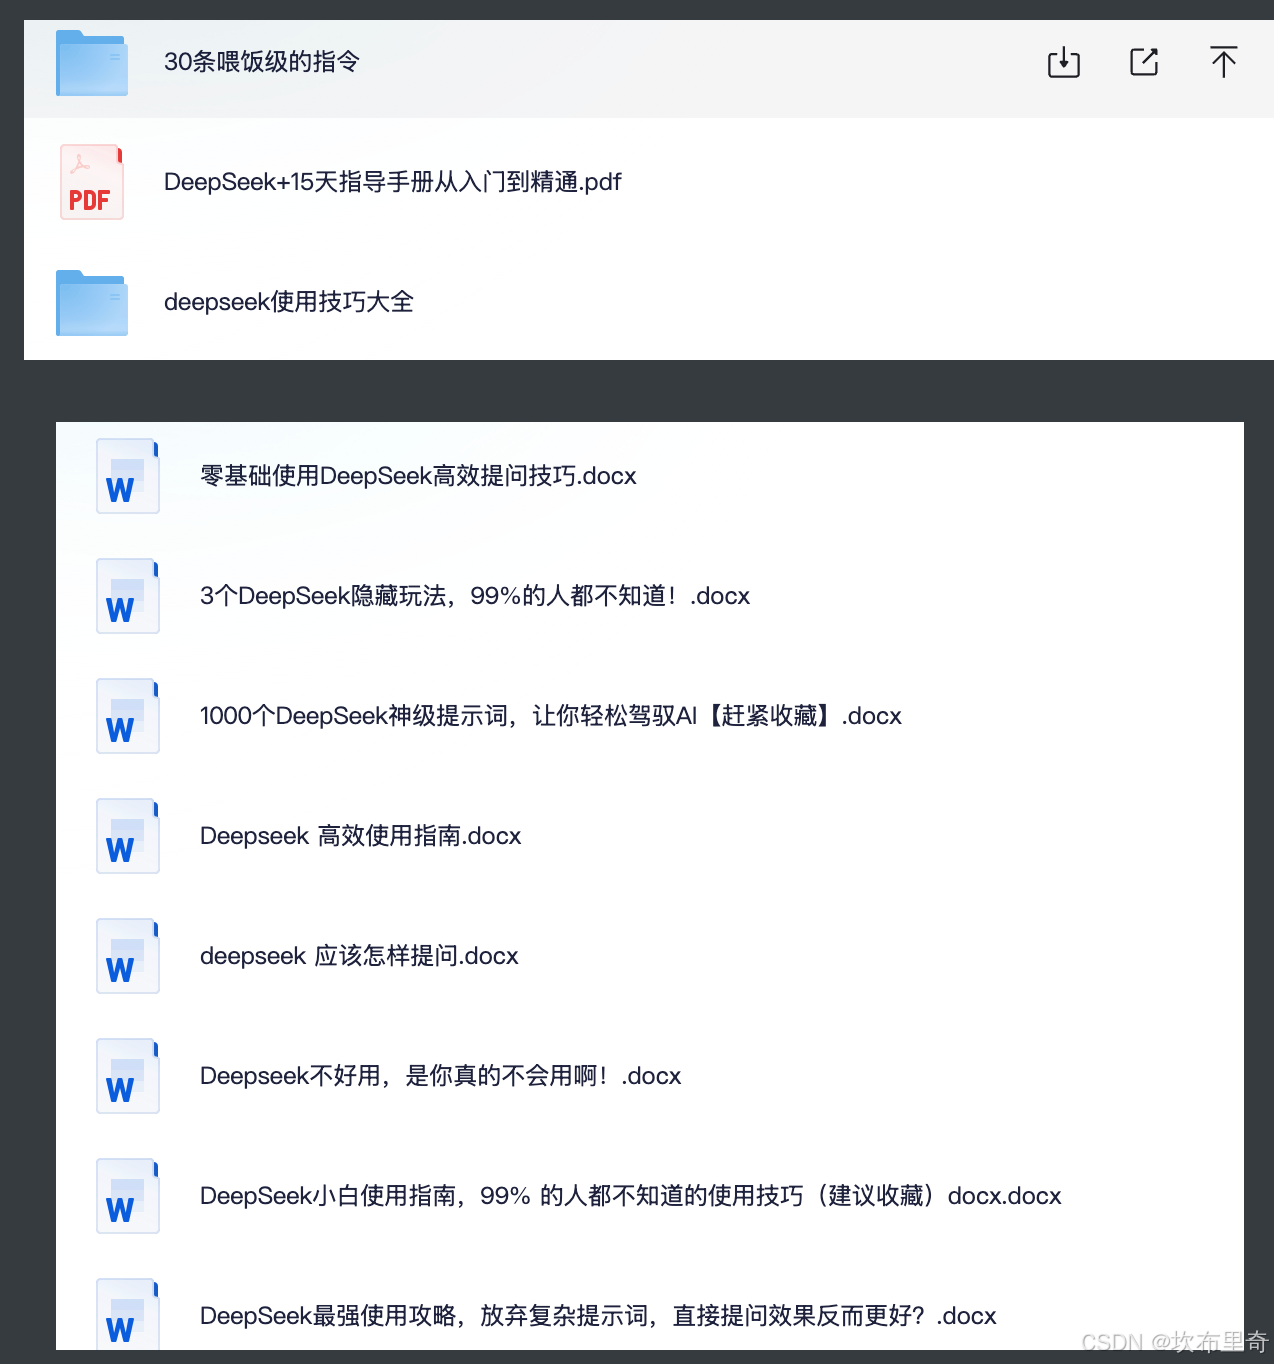Viewport: 1274px width, 1364px height.
Task: Open file name deepseek 应该怎样提问.docx
Action: click(359, 956)
